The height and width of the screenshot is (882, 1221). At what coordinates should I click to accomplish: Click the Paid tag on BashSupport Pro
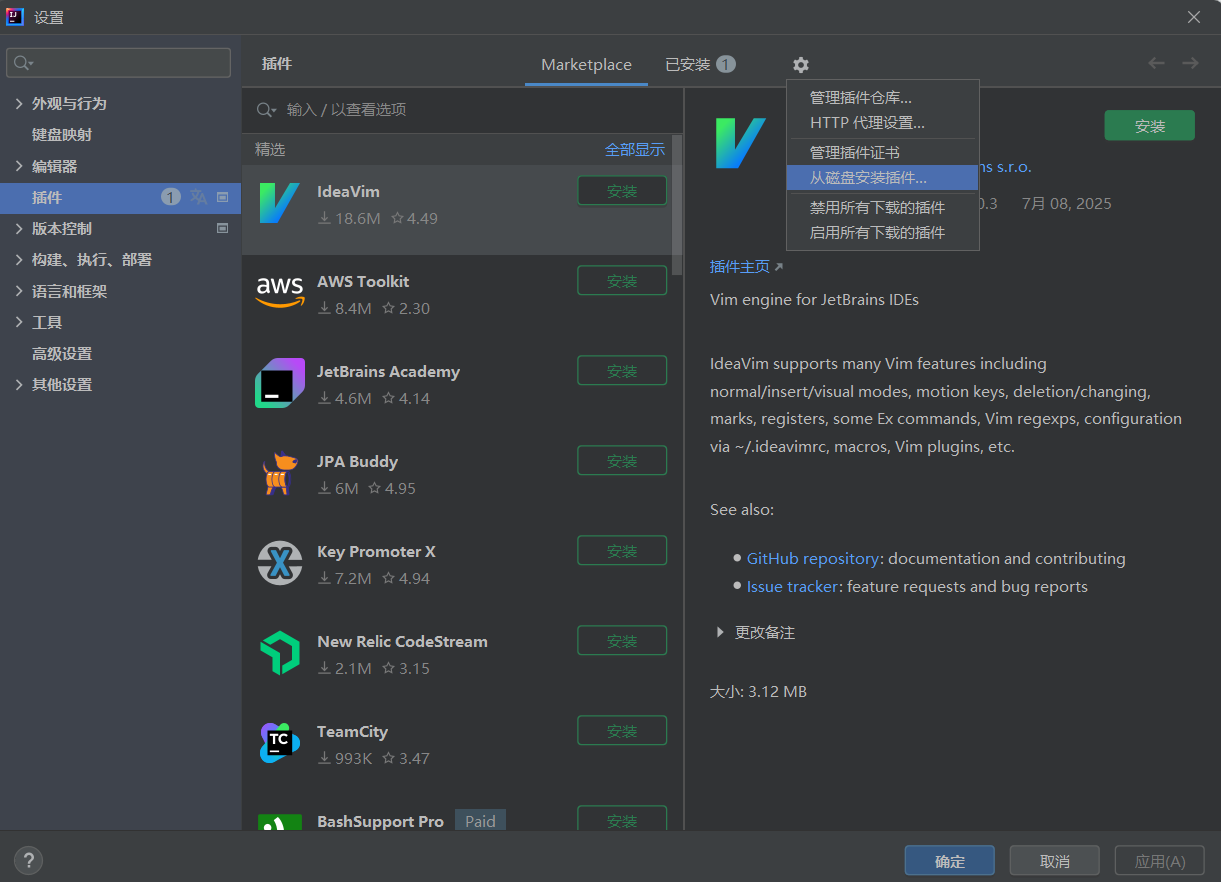click(x=480, y=821)
